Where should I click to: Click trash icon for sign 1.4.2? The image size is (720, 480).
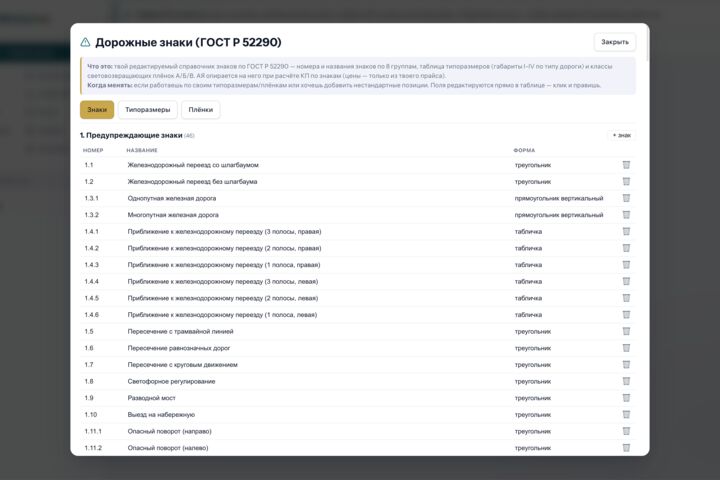[626, 248]
